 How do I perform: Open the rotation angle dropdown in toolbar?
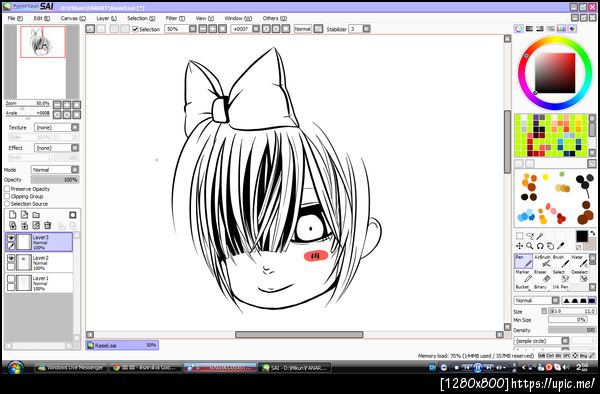245,29
